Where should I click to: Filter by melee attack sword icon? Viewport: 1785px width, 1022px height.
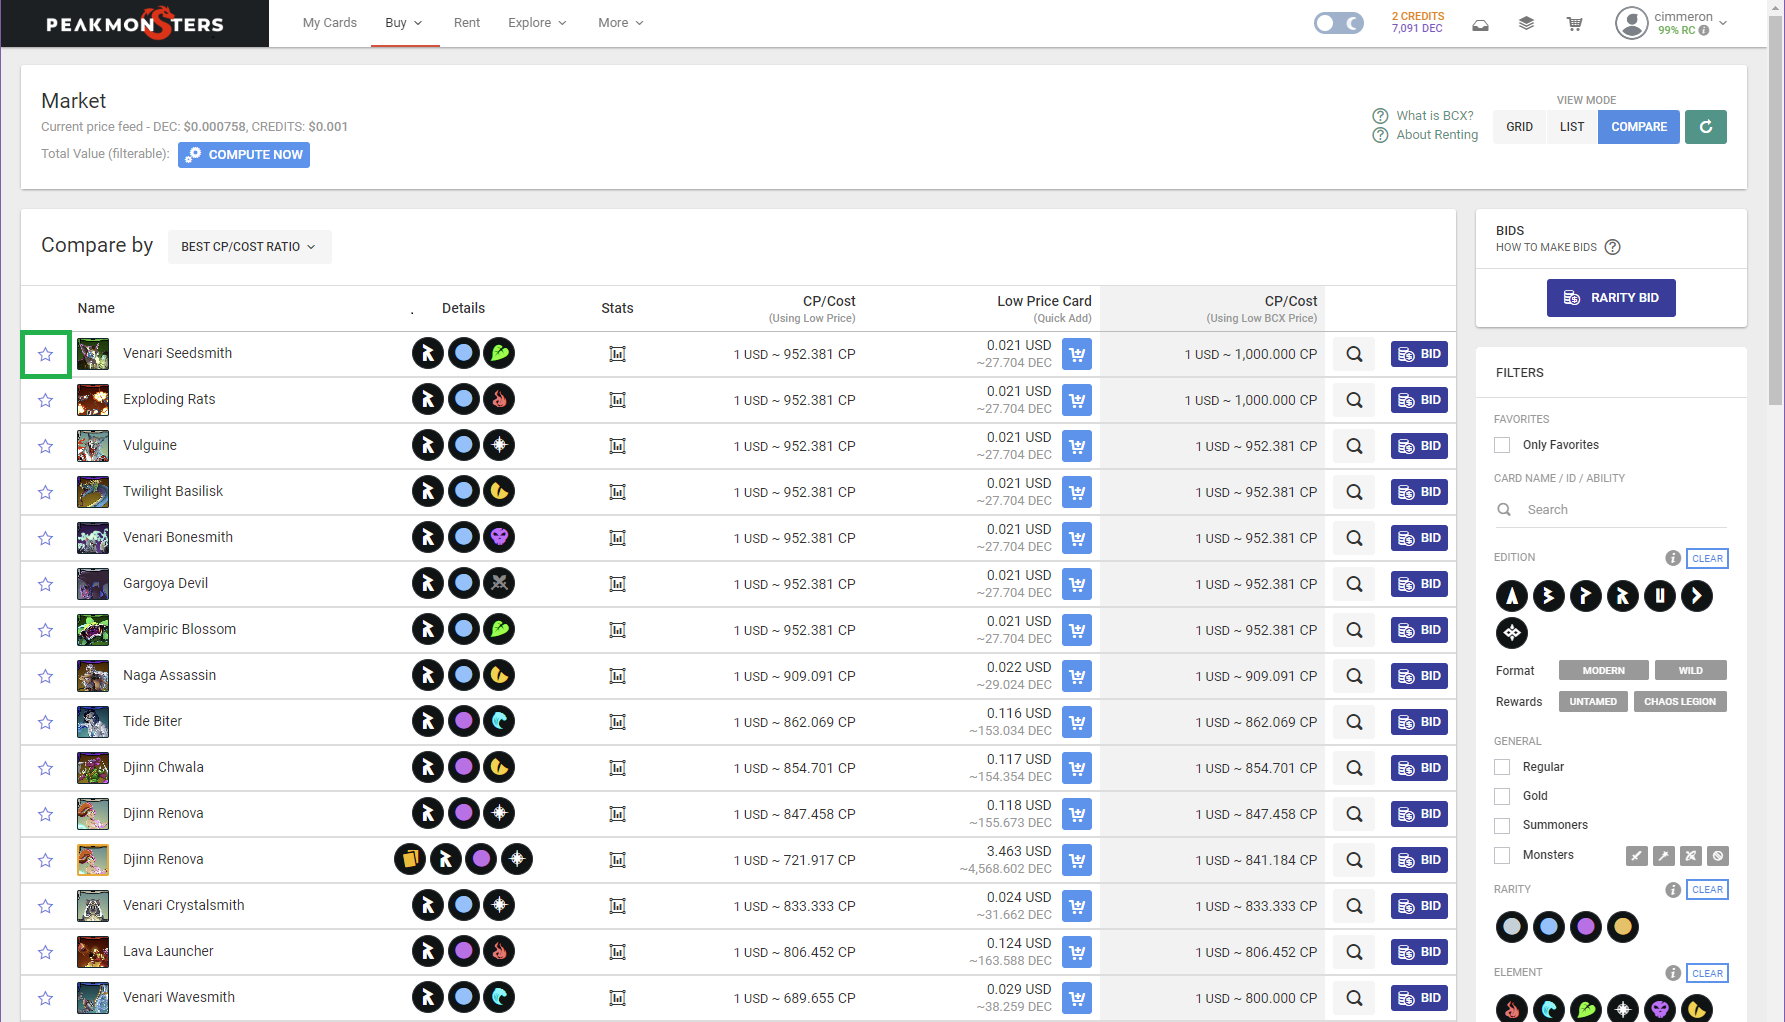(1637, 856)
